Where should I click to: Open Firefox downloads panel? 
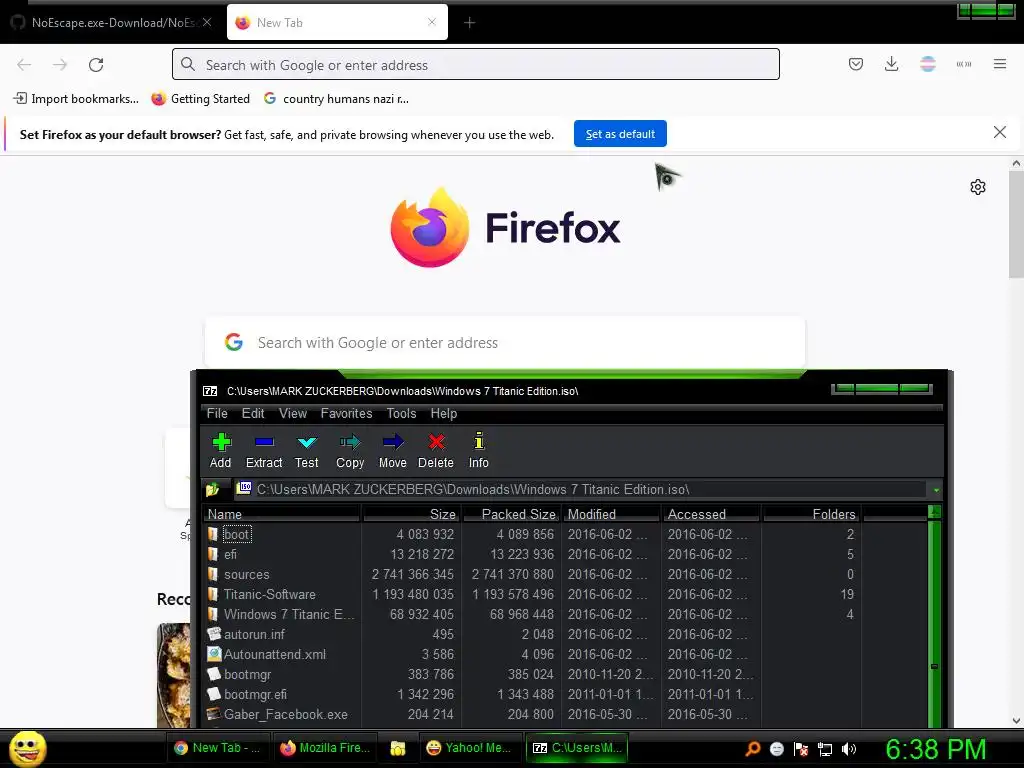tap(891, 64)
